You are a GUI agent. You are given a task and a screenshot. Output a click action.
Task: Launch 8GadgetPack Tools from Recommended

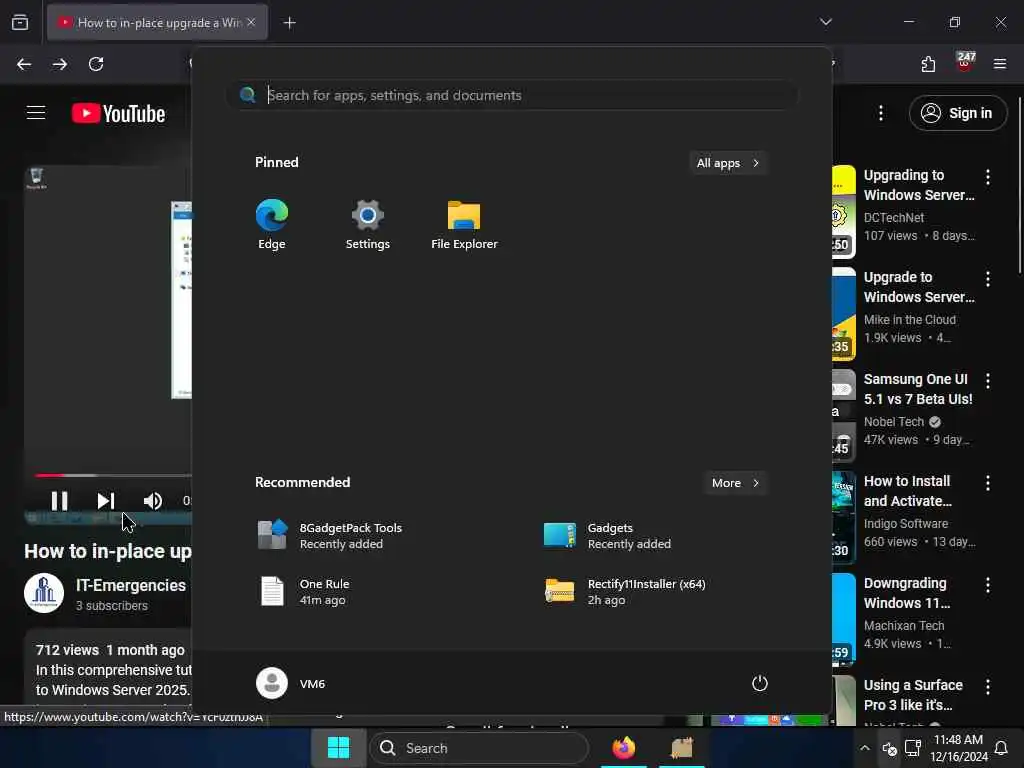tap(330, 535)
